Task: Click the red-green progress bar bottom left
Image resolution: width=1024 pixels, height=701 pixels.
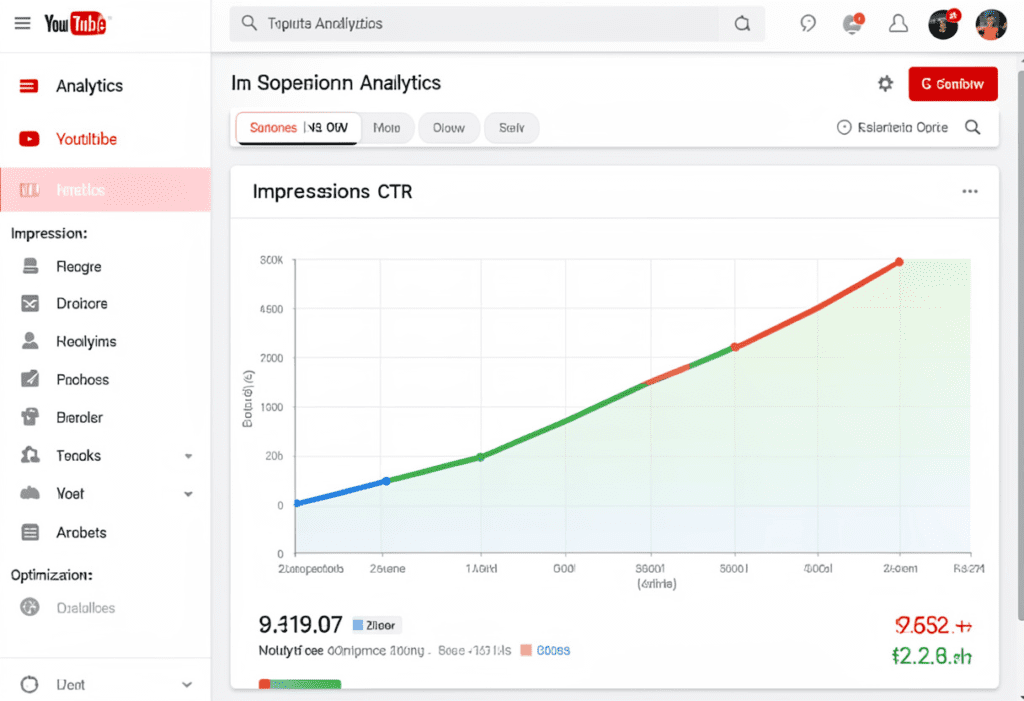Action: (300, 685)
